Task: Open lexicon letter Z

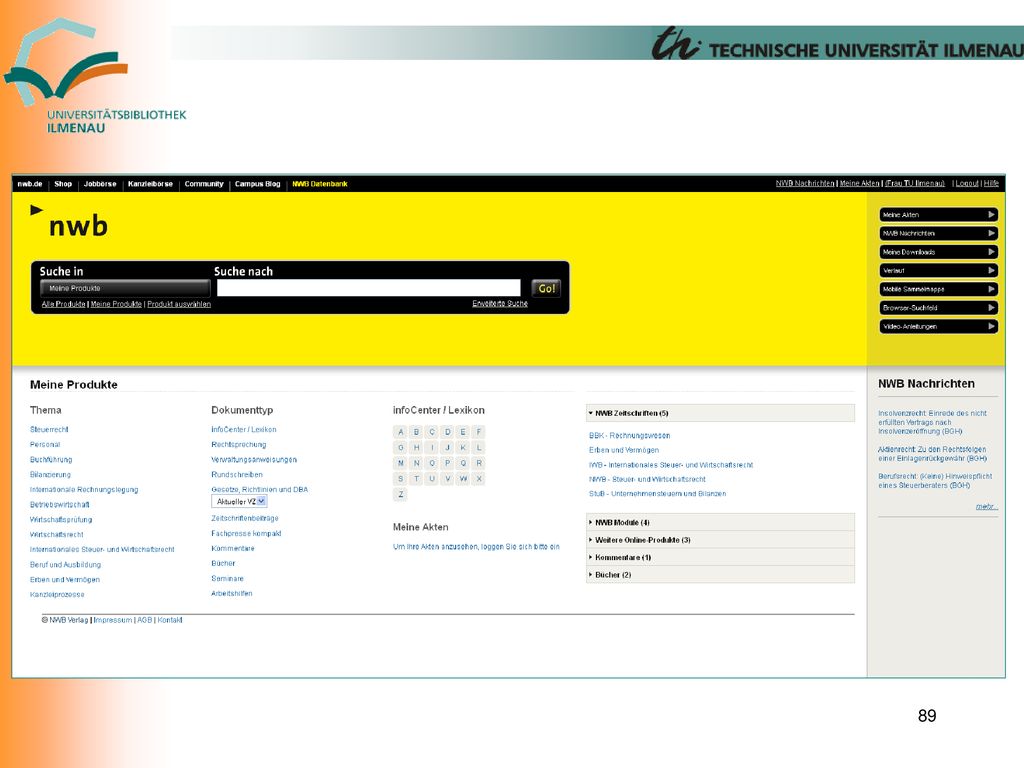Action: (x=401, y=495)
